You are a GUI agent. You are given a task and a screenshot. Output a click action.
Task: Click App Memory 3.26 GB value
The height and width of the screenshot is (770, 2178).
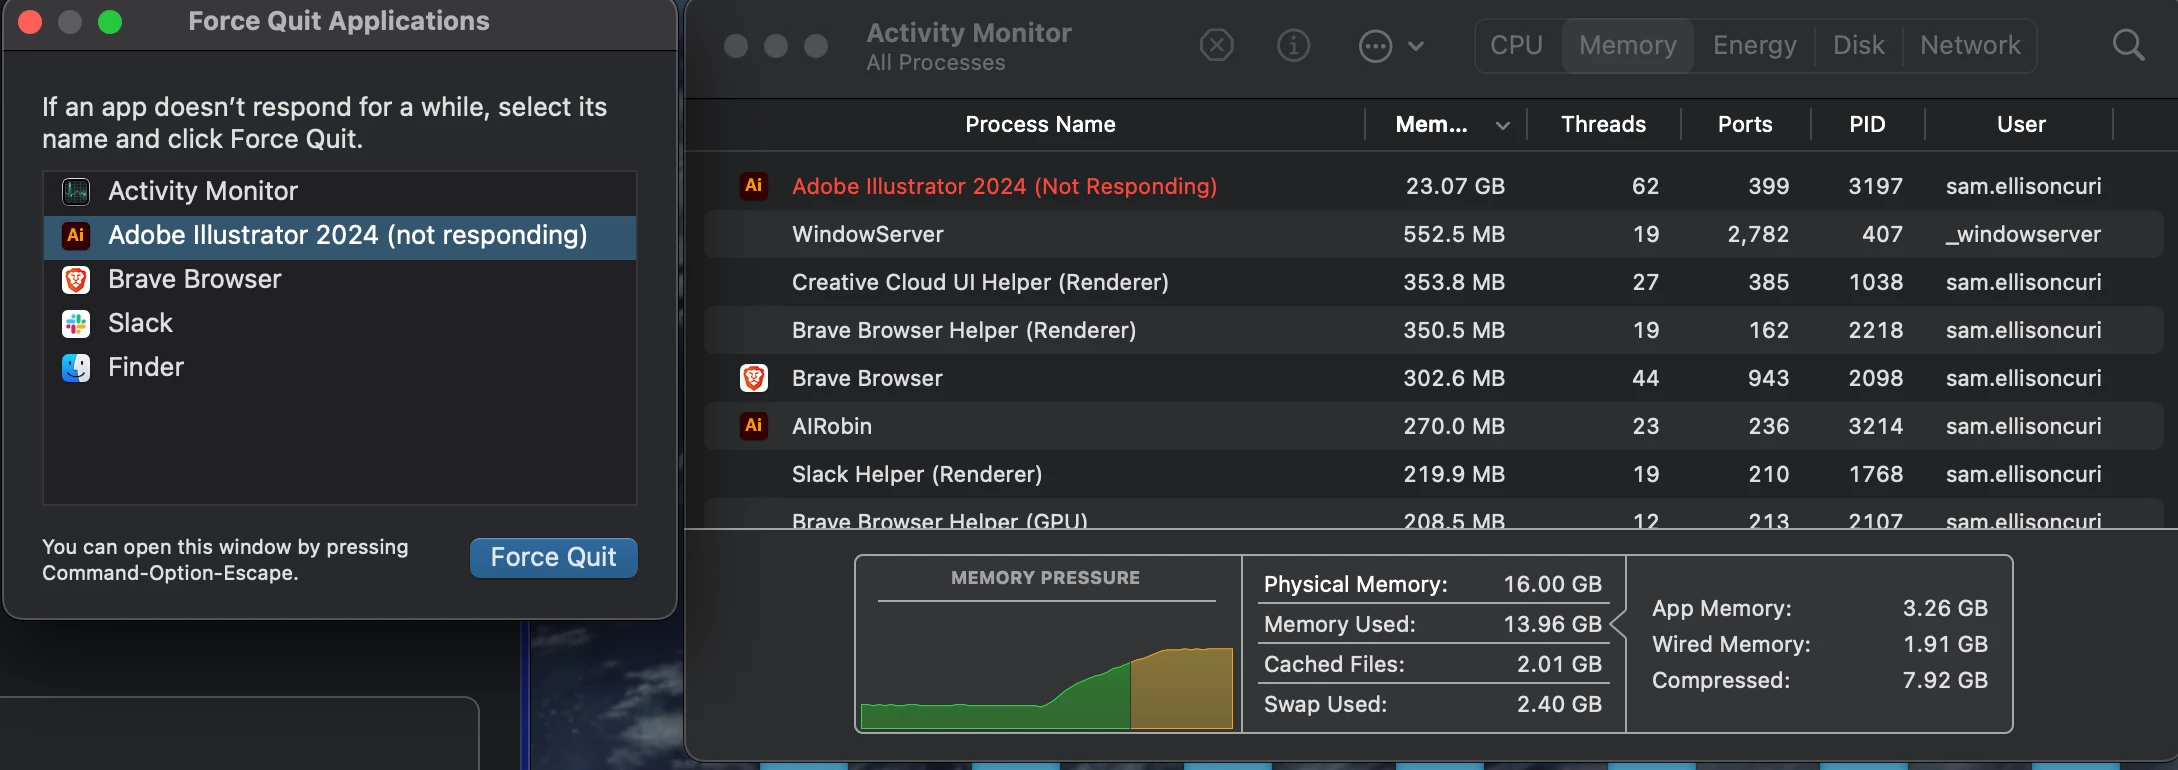[1945, 609]
